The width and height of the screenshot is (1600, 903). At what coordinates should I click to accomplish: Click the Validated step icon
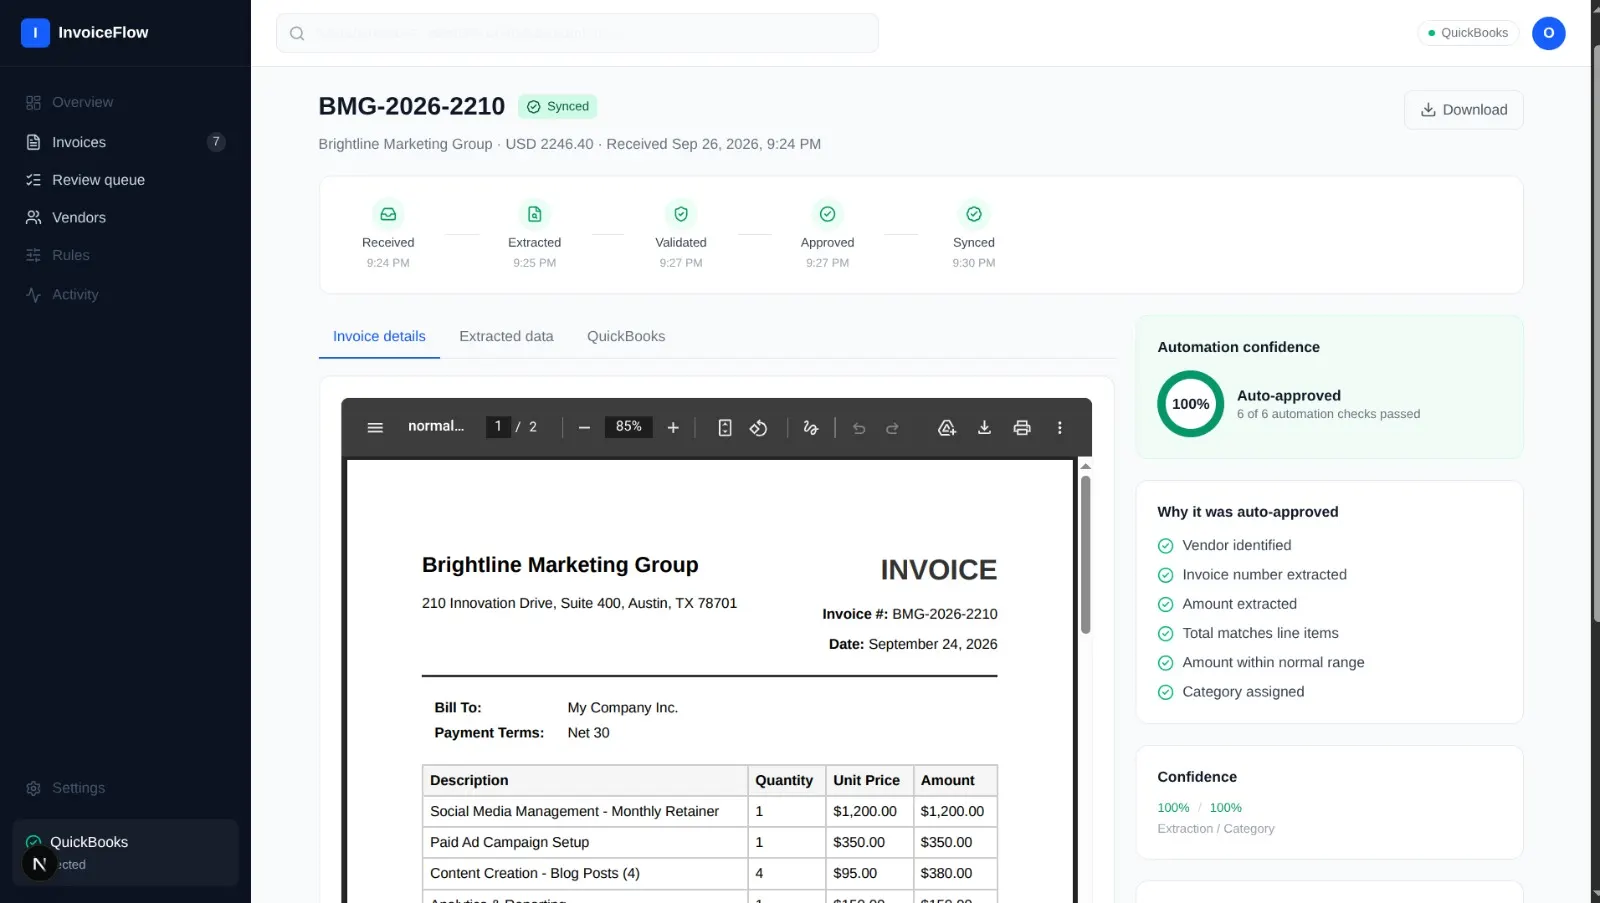tap(681, 214)
